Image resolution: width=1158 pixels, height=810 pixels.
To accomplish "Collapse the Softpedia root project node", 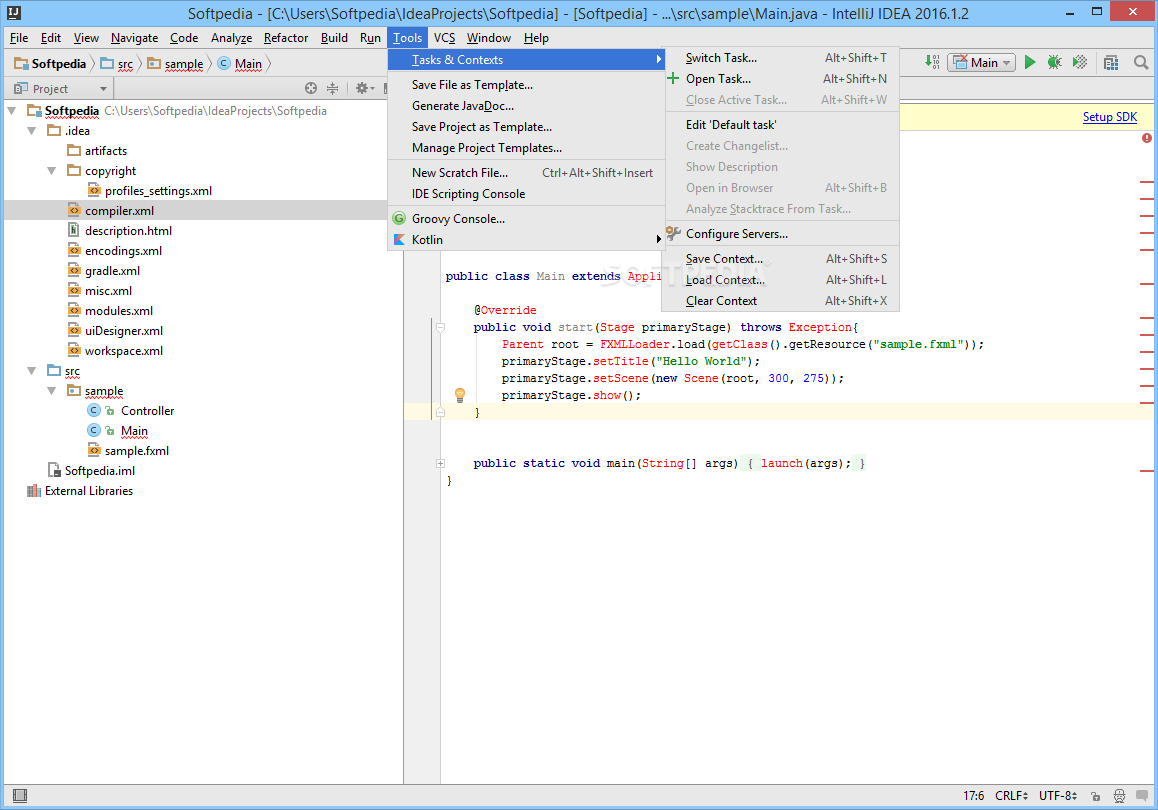I will click(12, 111).
